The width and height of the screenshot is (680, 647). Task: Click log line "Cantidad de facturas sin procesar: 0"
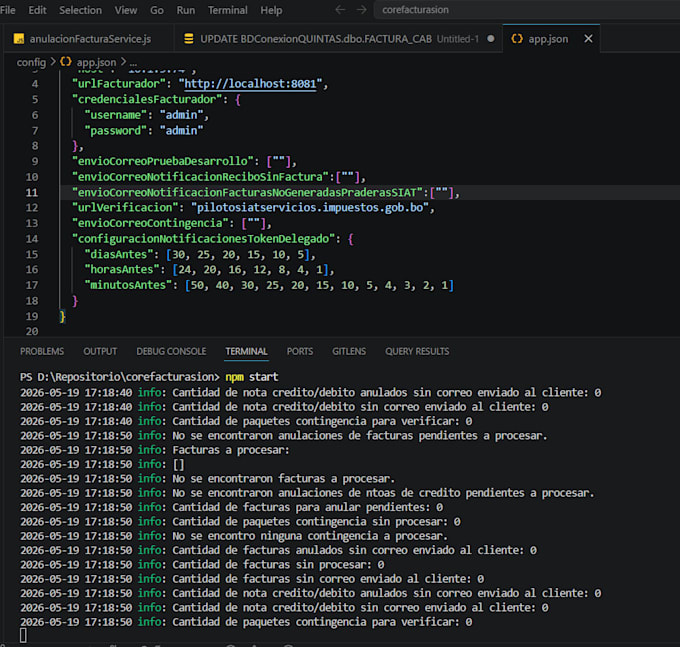coord(278,565)
